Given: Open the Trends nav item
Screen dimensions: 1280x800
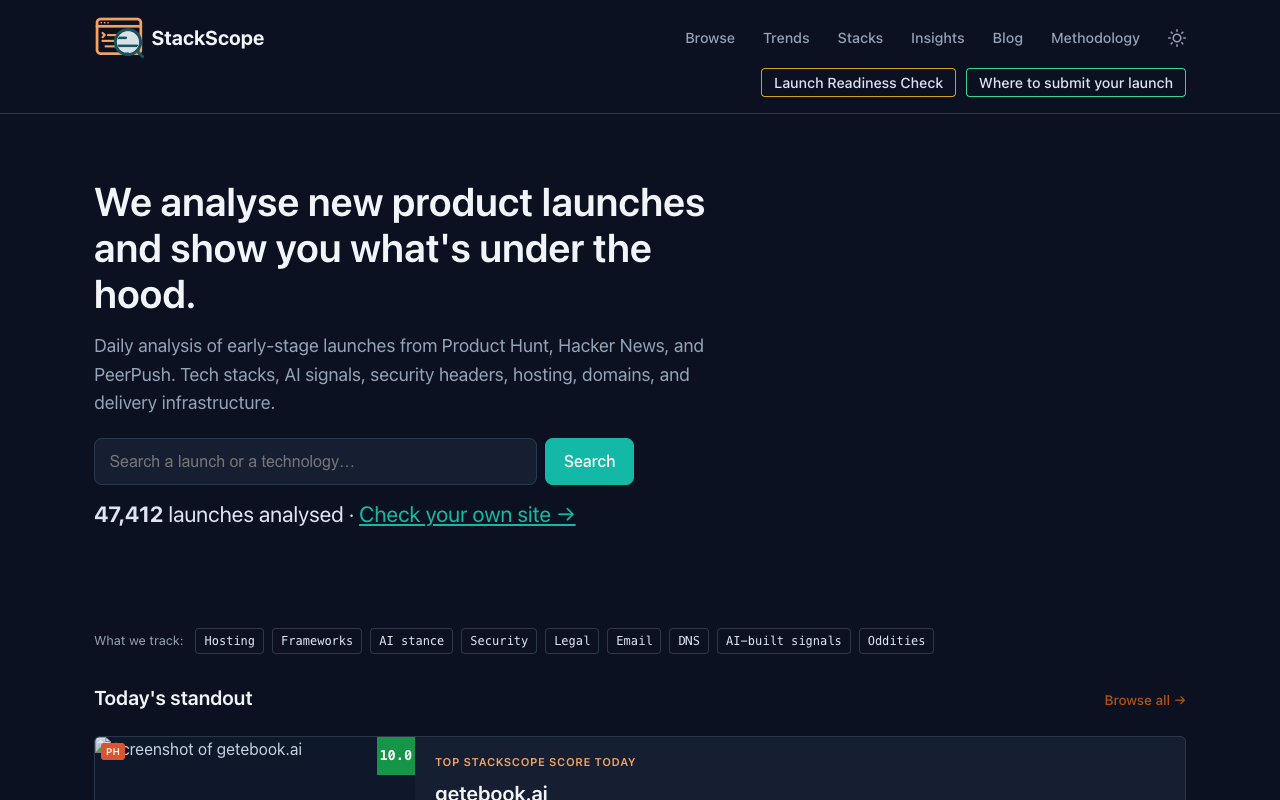Looking at the screenshot, I should tap(786, 38).
